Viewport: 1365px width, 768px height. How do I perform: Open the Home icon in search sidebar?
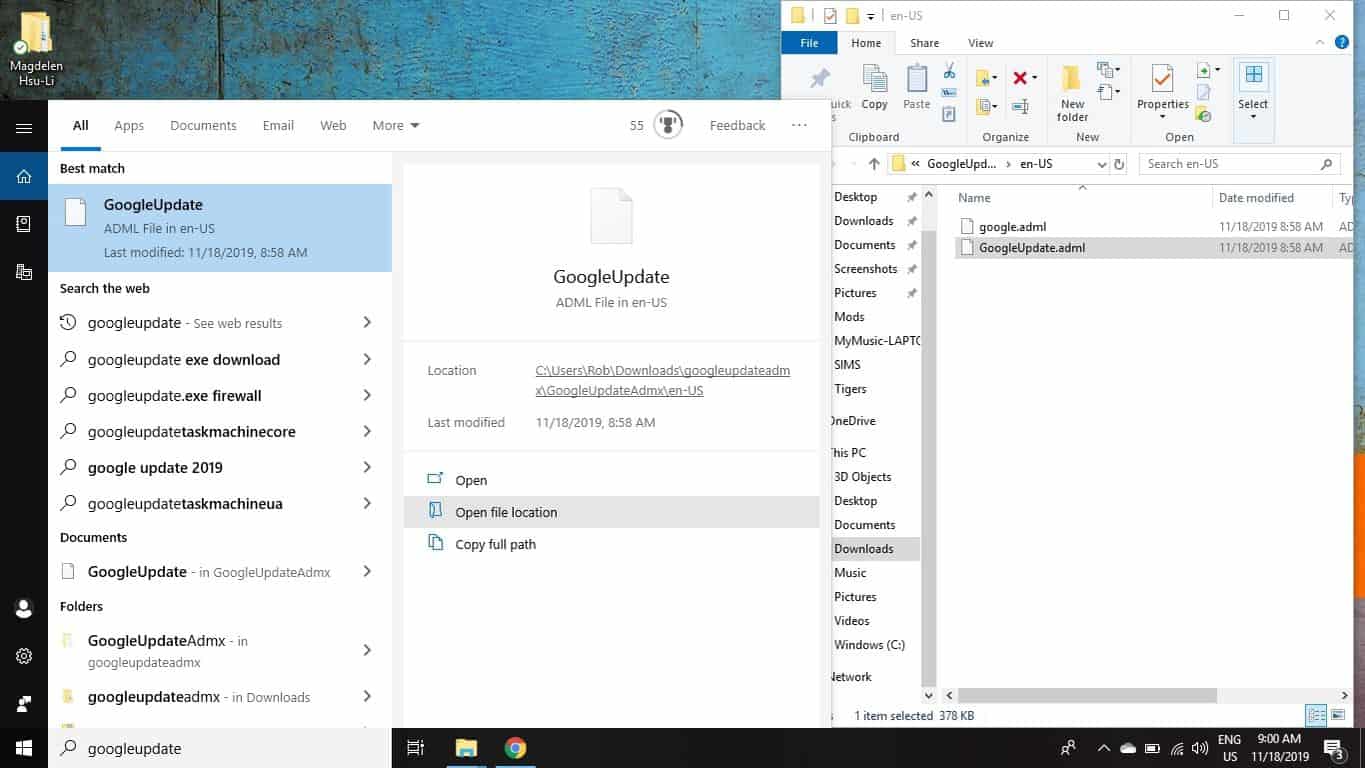24,177
